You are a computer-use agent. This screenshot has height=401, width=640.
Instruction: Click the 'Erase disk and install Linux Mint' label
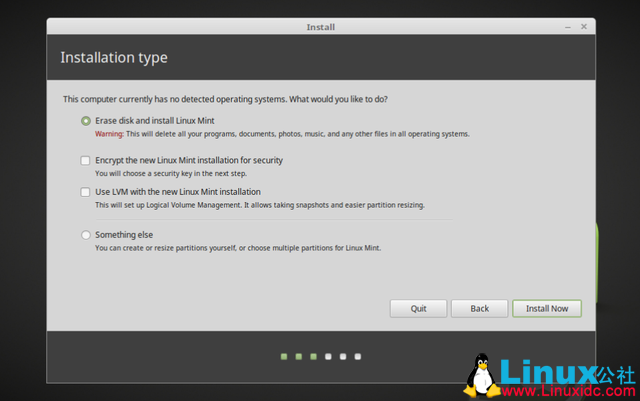click(x=155, y=121)
